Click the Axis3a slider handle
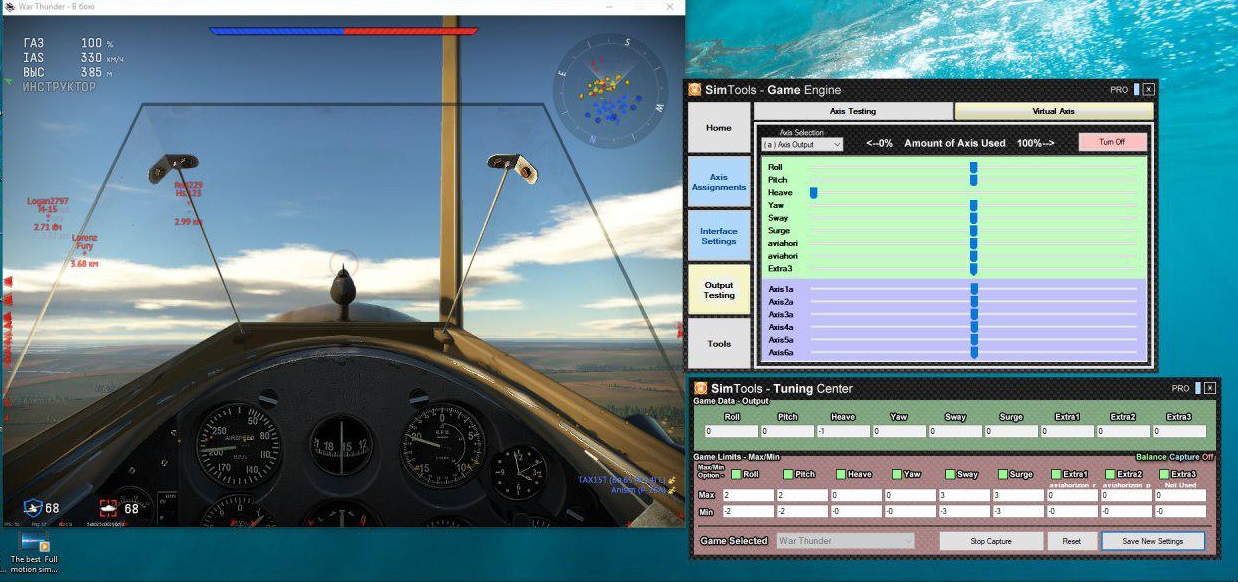The height and width of the screenshot is (582, 1238). 973,314
